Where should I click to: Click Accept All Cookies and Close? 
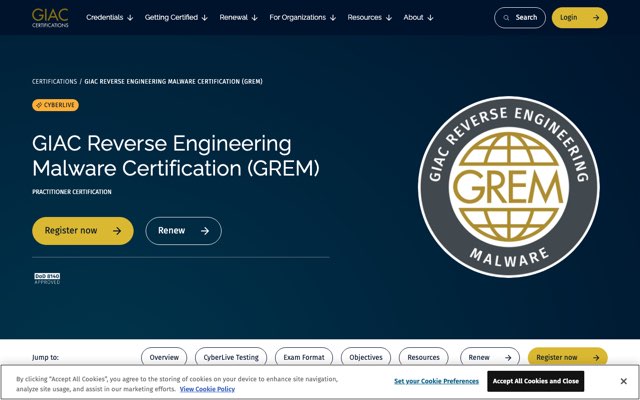[536, 381]
